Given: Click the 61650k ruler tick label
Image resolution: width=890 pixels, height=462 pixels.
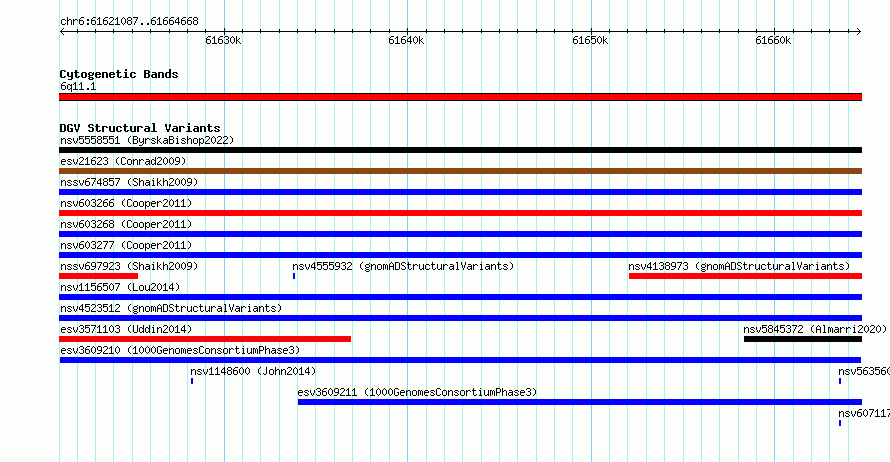Looking at the screenshot, I should pyautogui.click(x=590, y=40).
